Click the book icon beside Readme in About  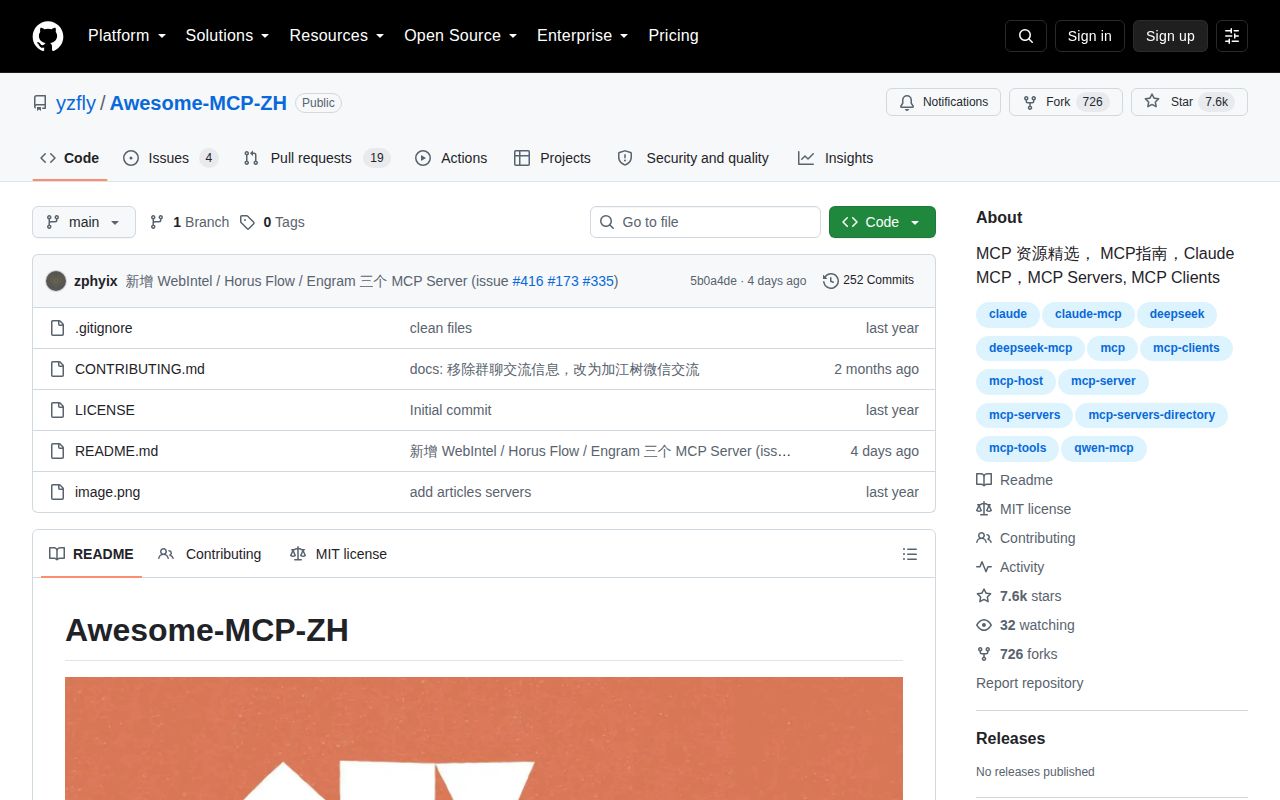pos(984,480)
